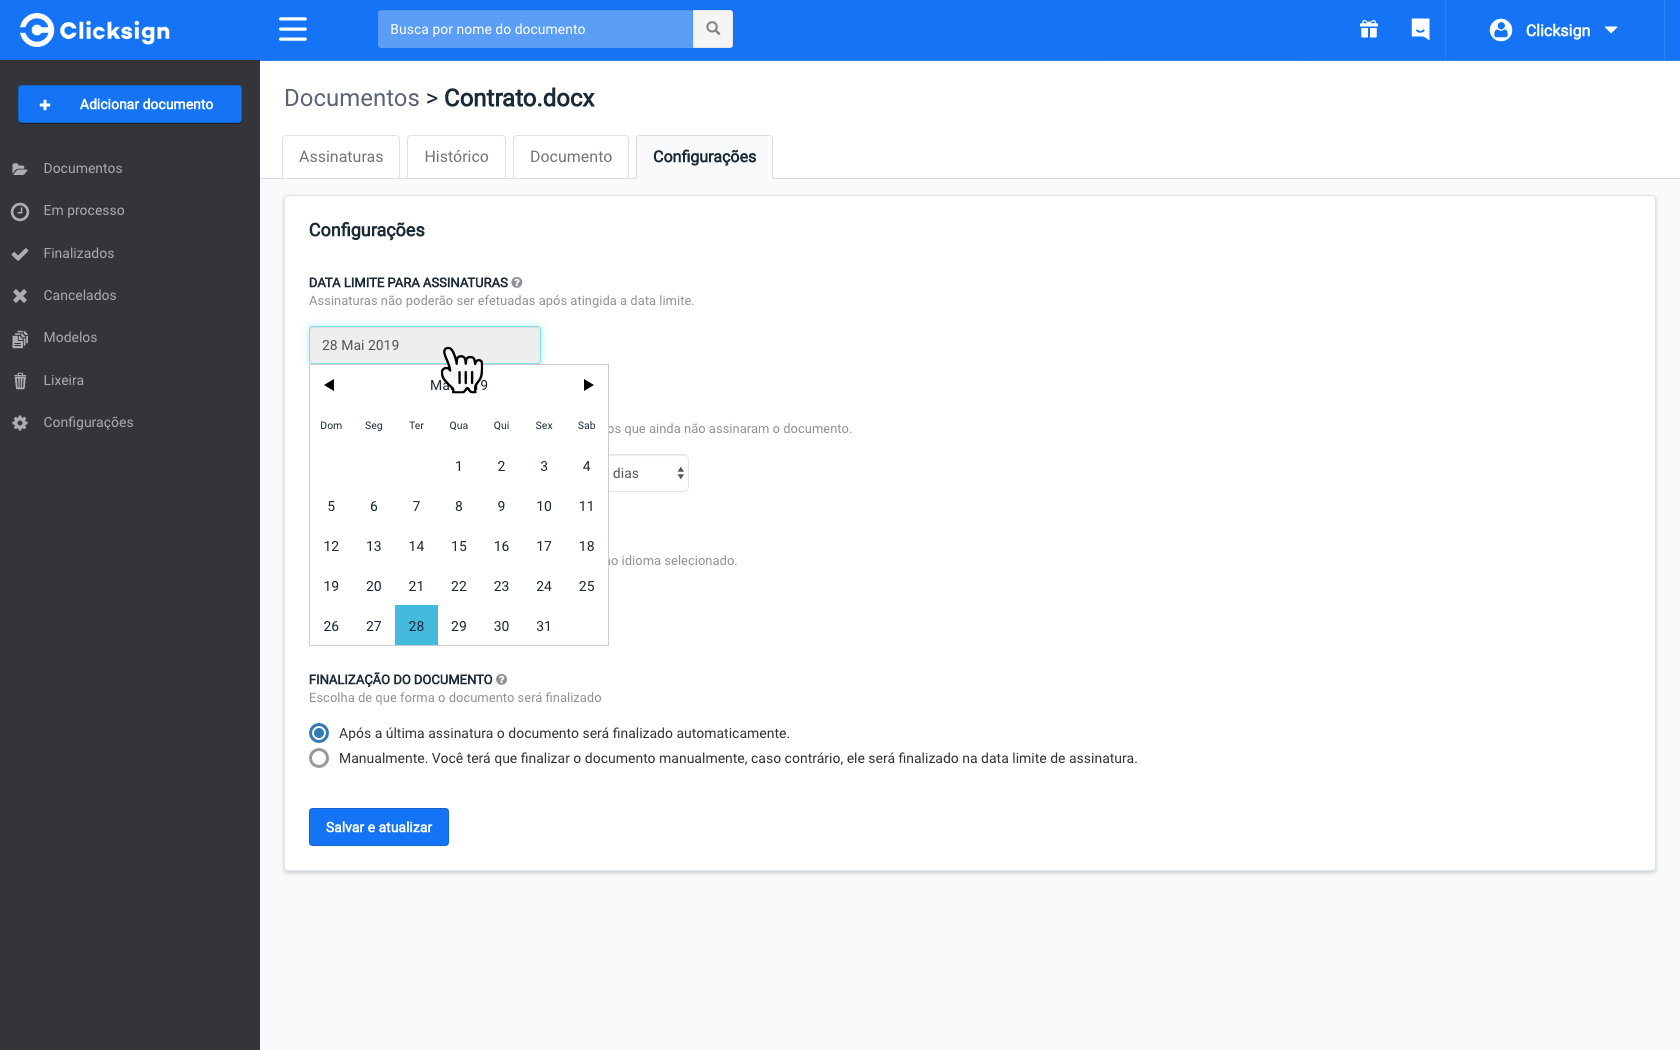Select day 31 in the calendar

tap(544, 626)
